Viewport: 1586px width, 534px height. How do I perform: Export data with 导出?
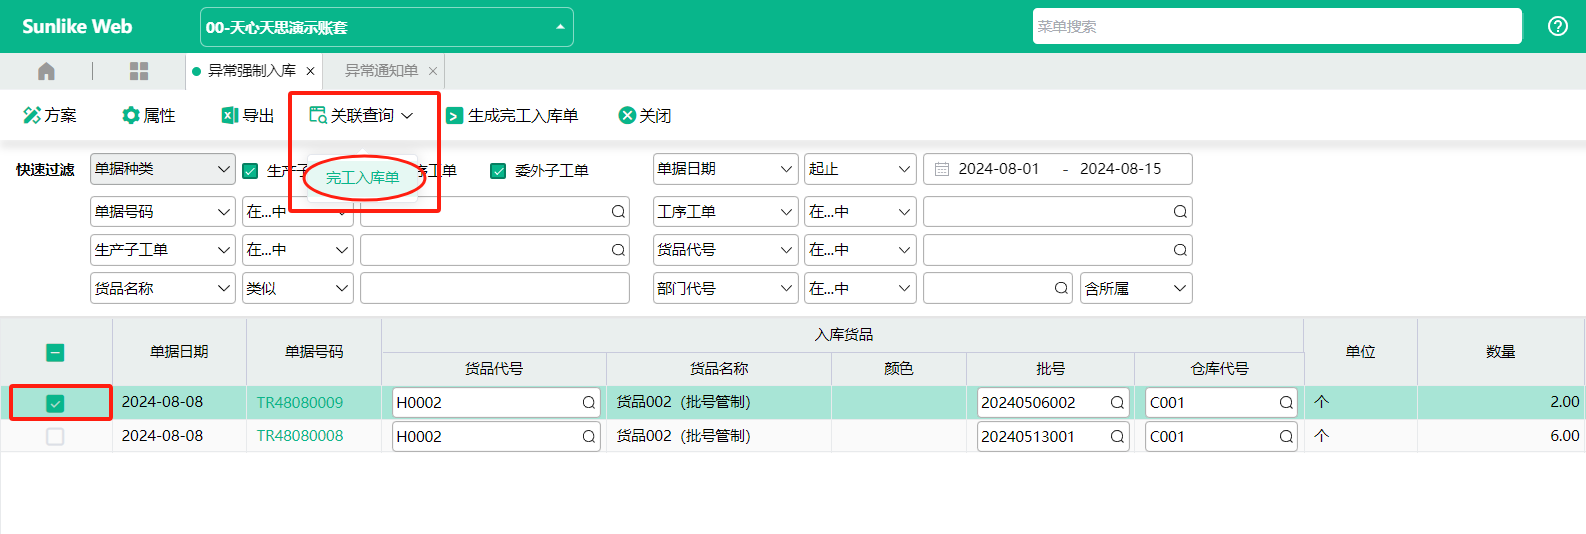pyautogui.click(x=247, y=116)
